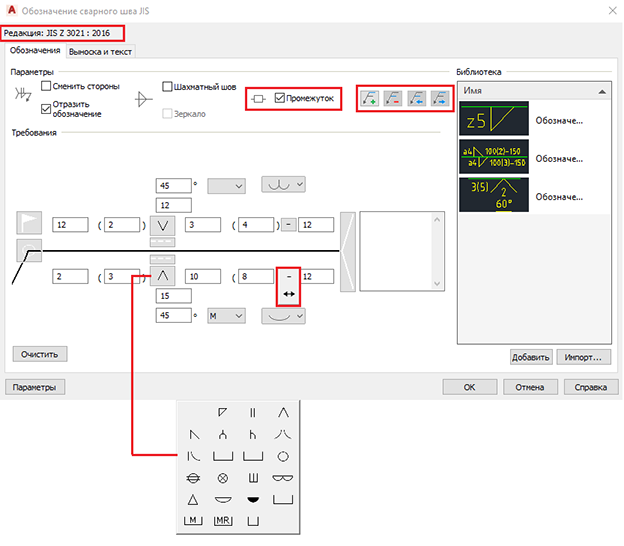Choose the outlined half-moon symbol in palette
624x546 pixels.
tap(223, 500)
